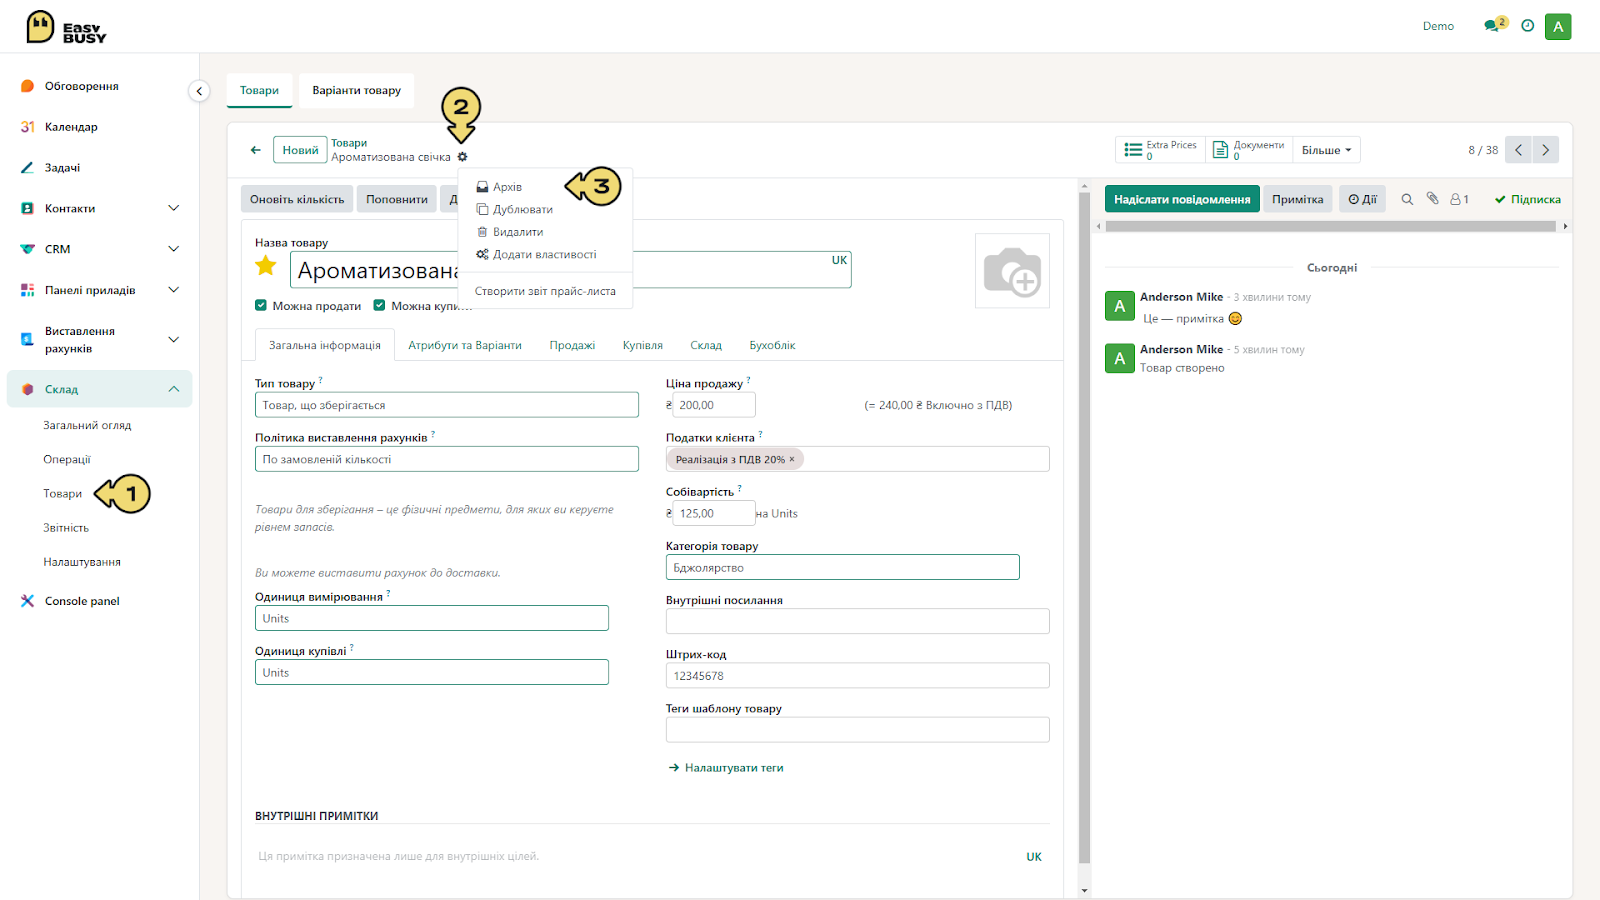Click the Надіслати повідомлення button
Image resolution: width=1600 pixels, height=900 pixels.
[x=1182, y=199]
